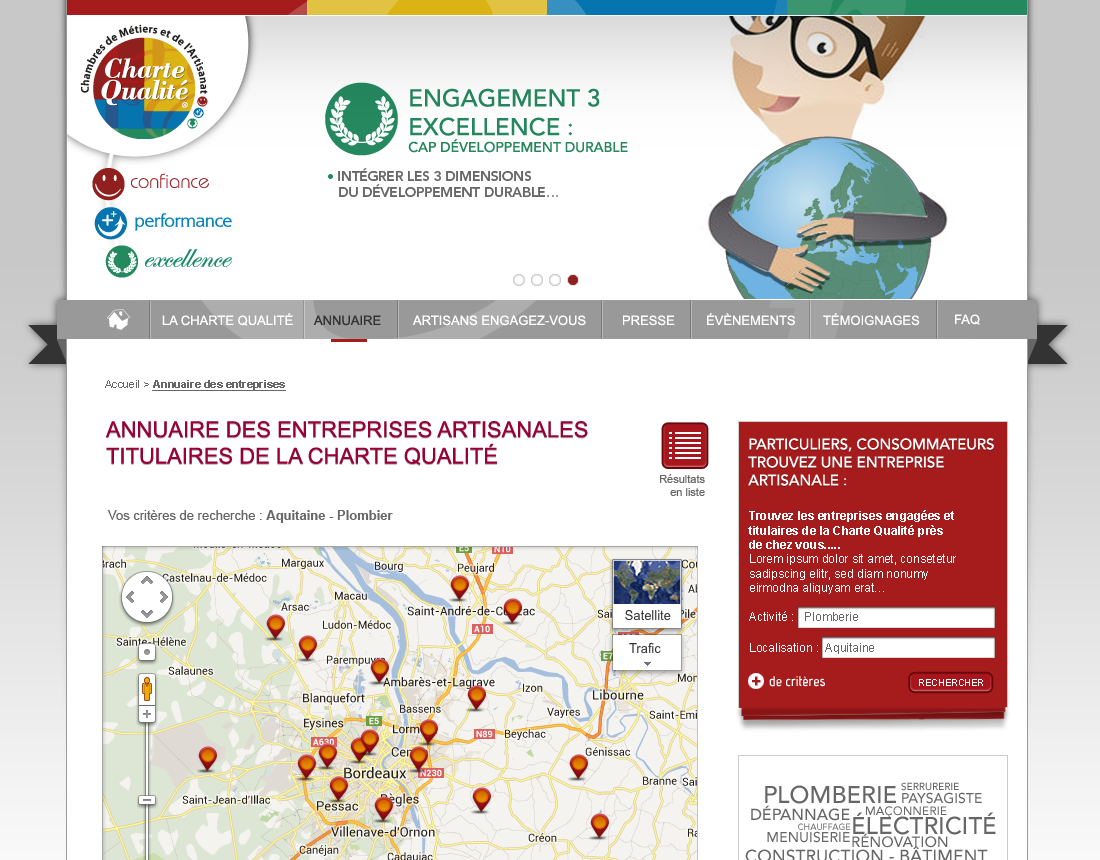Image resolution: width=1100 pixels, height=860 pixels.
Task: Zoom out the map with minus button
Action: (x=147, y=800)
